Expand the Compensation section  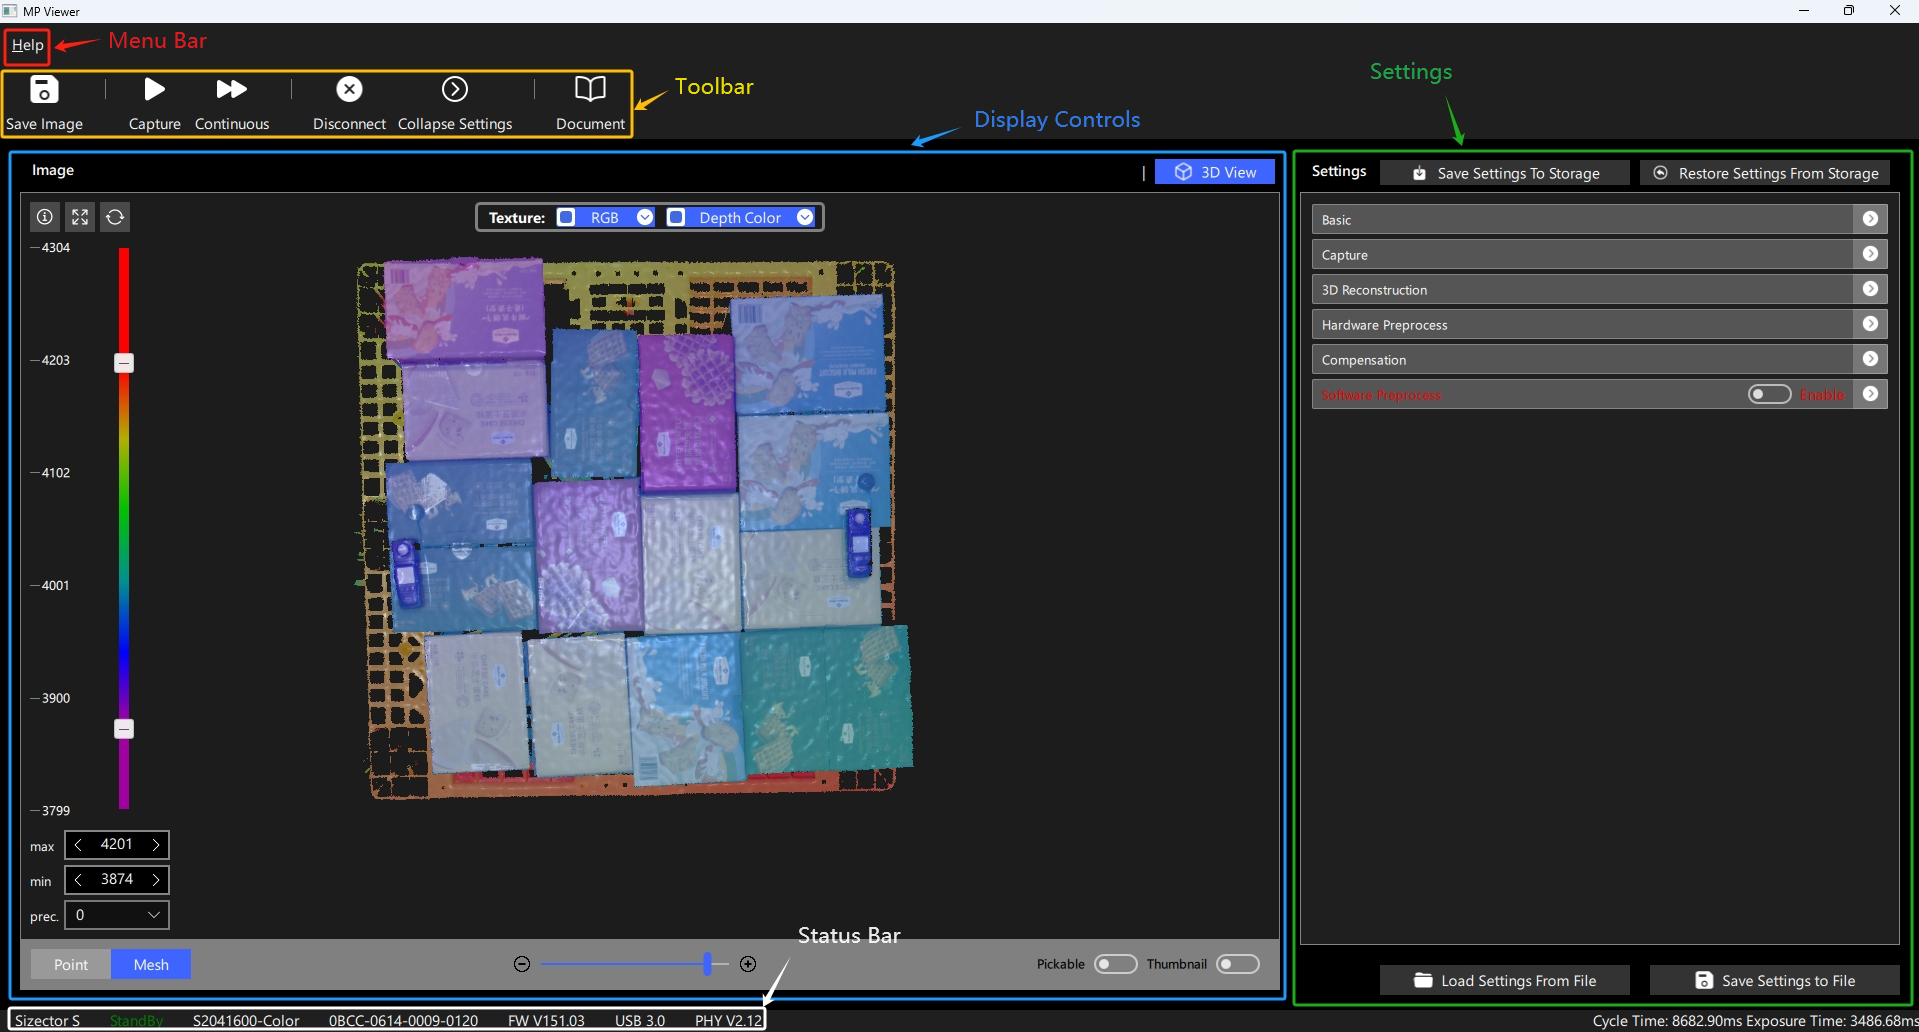[1870, 359]
